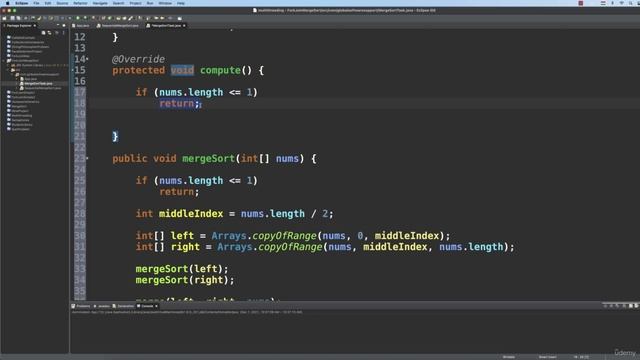Close the Package Explorer view
Screen dimensions: 640x360
[35, 26]
